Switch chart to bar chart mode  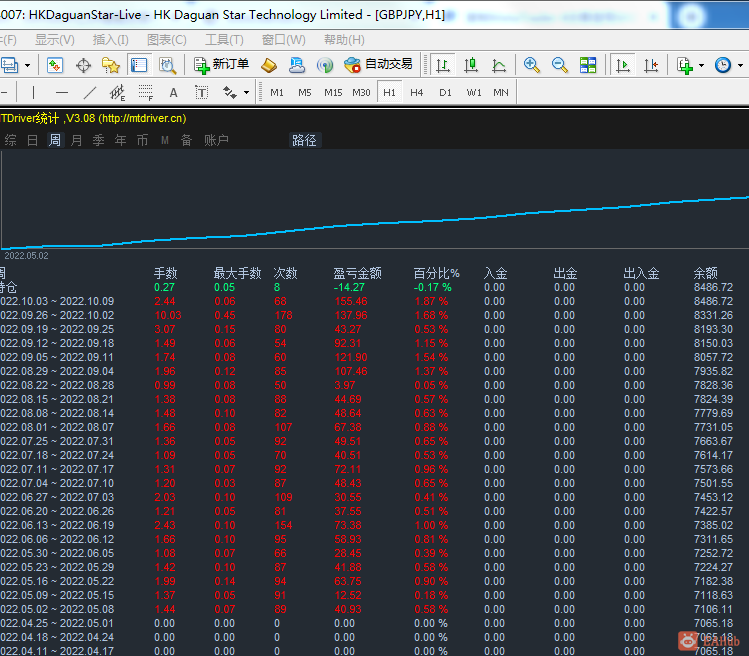[443, 65]
